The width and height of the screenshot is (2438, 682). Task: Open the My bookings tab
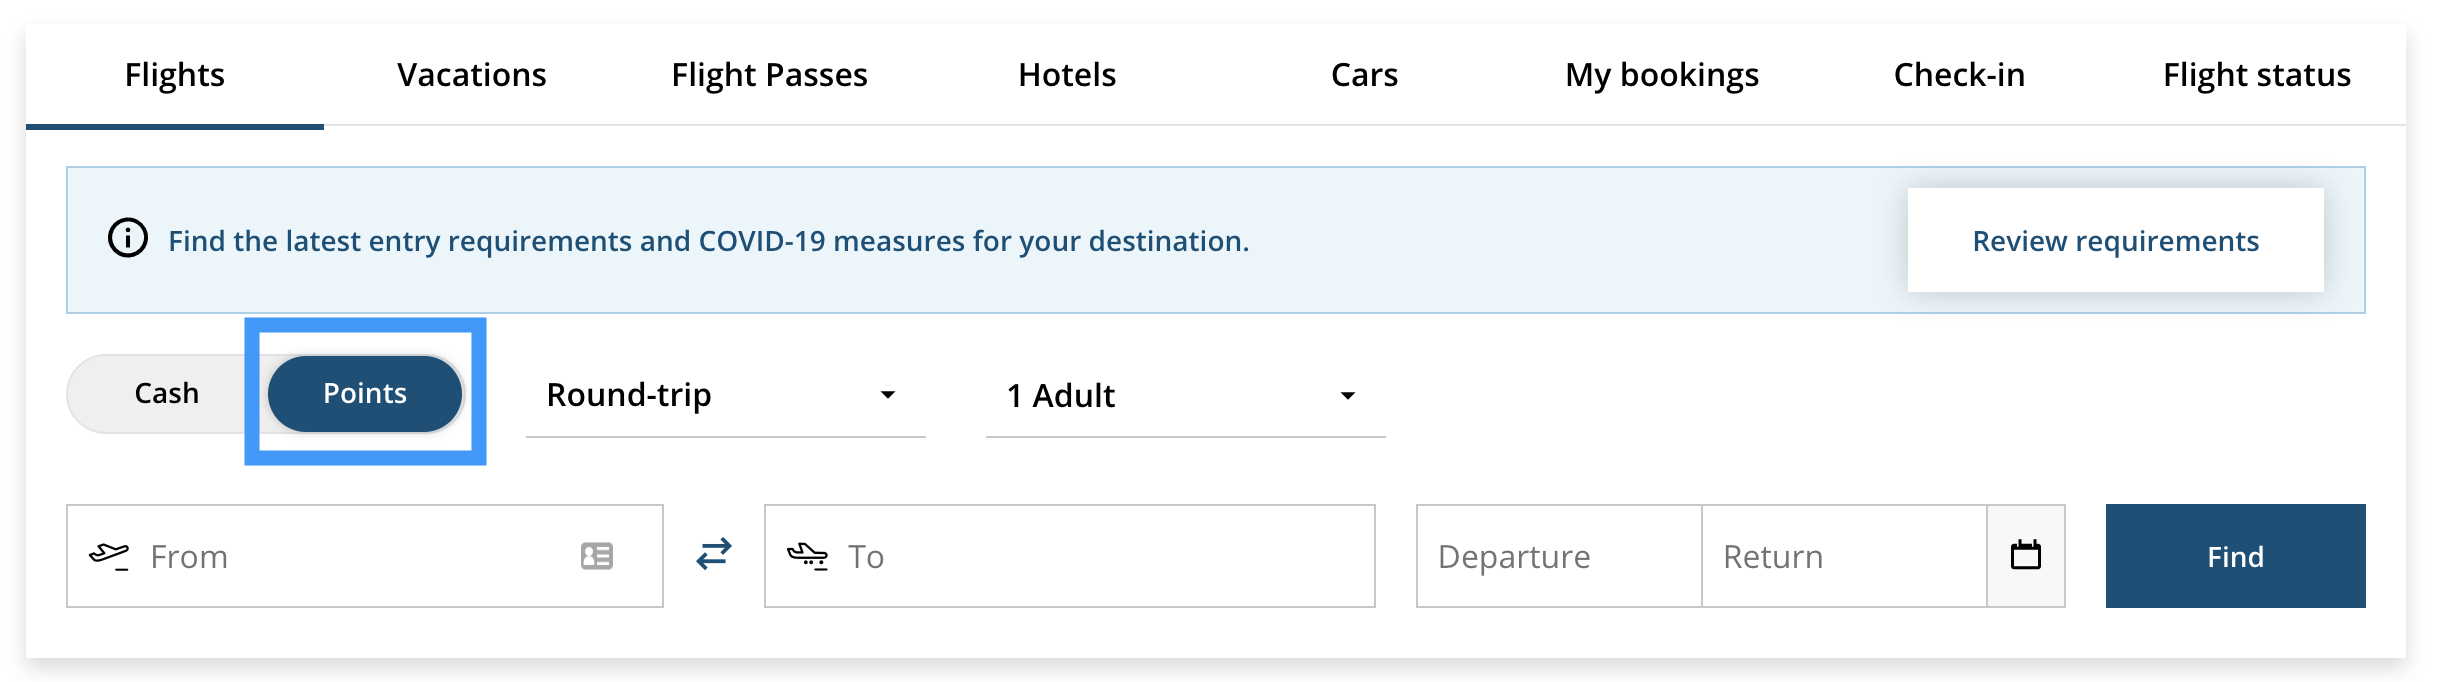coord(1662,75)
